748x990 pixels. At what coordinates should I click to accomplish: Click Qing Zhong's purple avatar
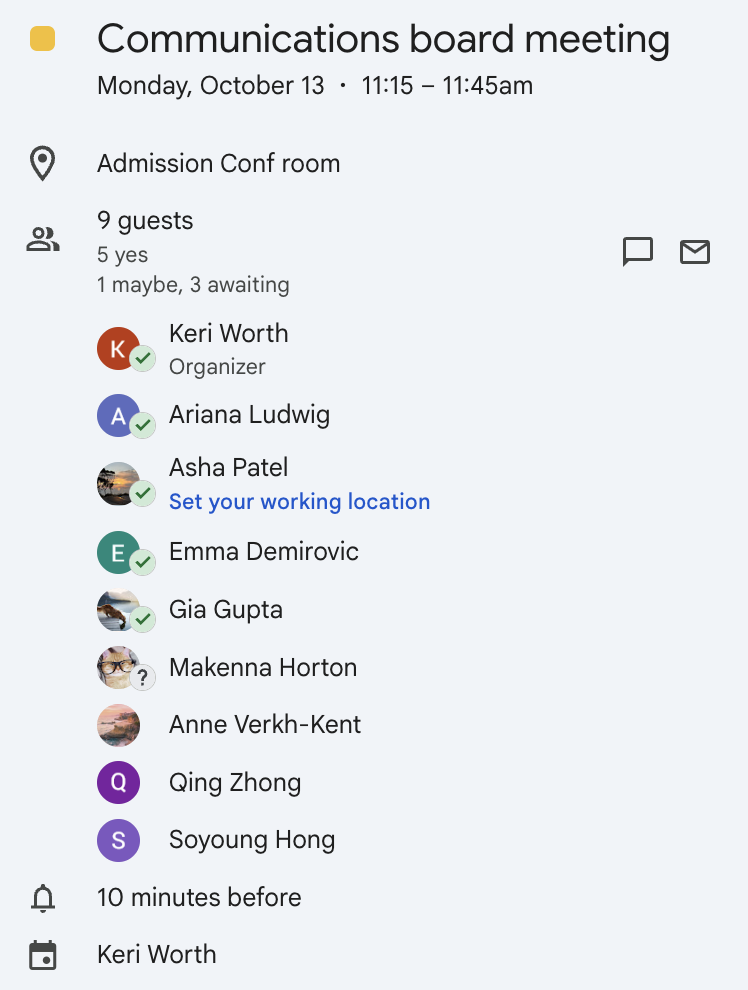118,783
